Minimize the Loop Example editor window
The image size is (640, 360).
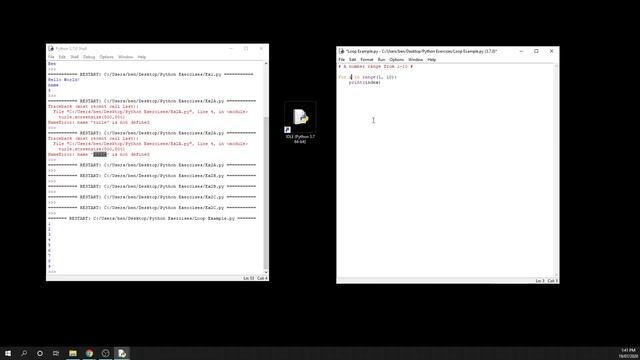click(521, 51)
